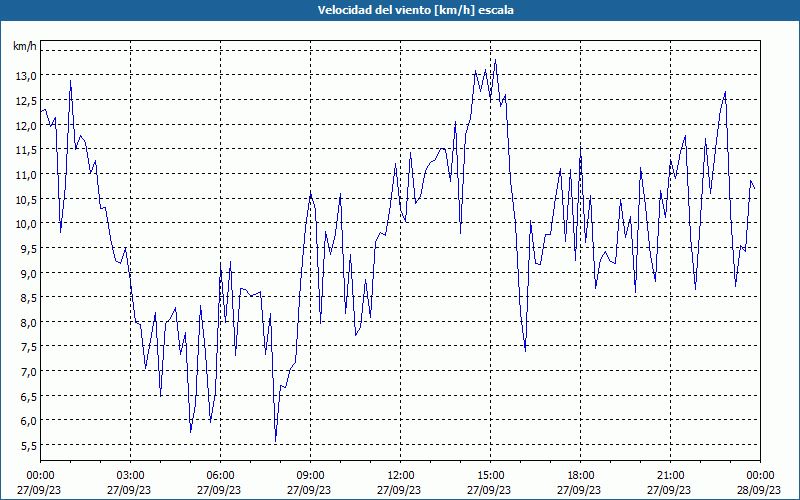800x500 pixels.
Task: Click the 18:00 time label
Action: point(581,476)
